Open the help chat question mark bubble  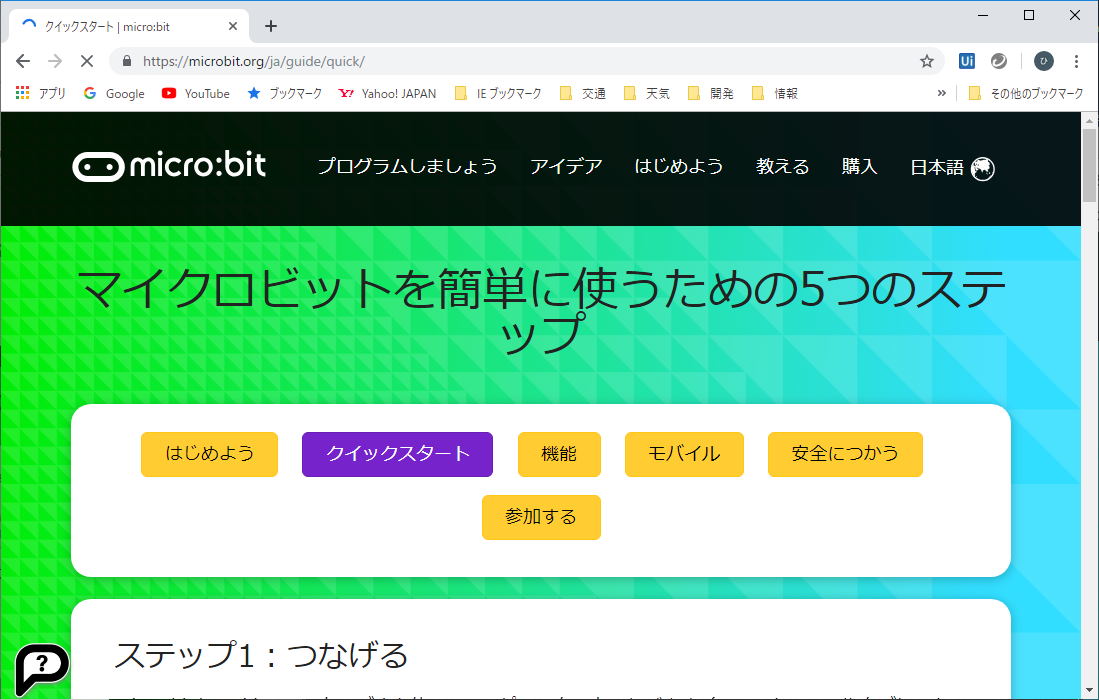42,668
